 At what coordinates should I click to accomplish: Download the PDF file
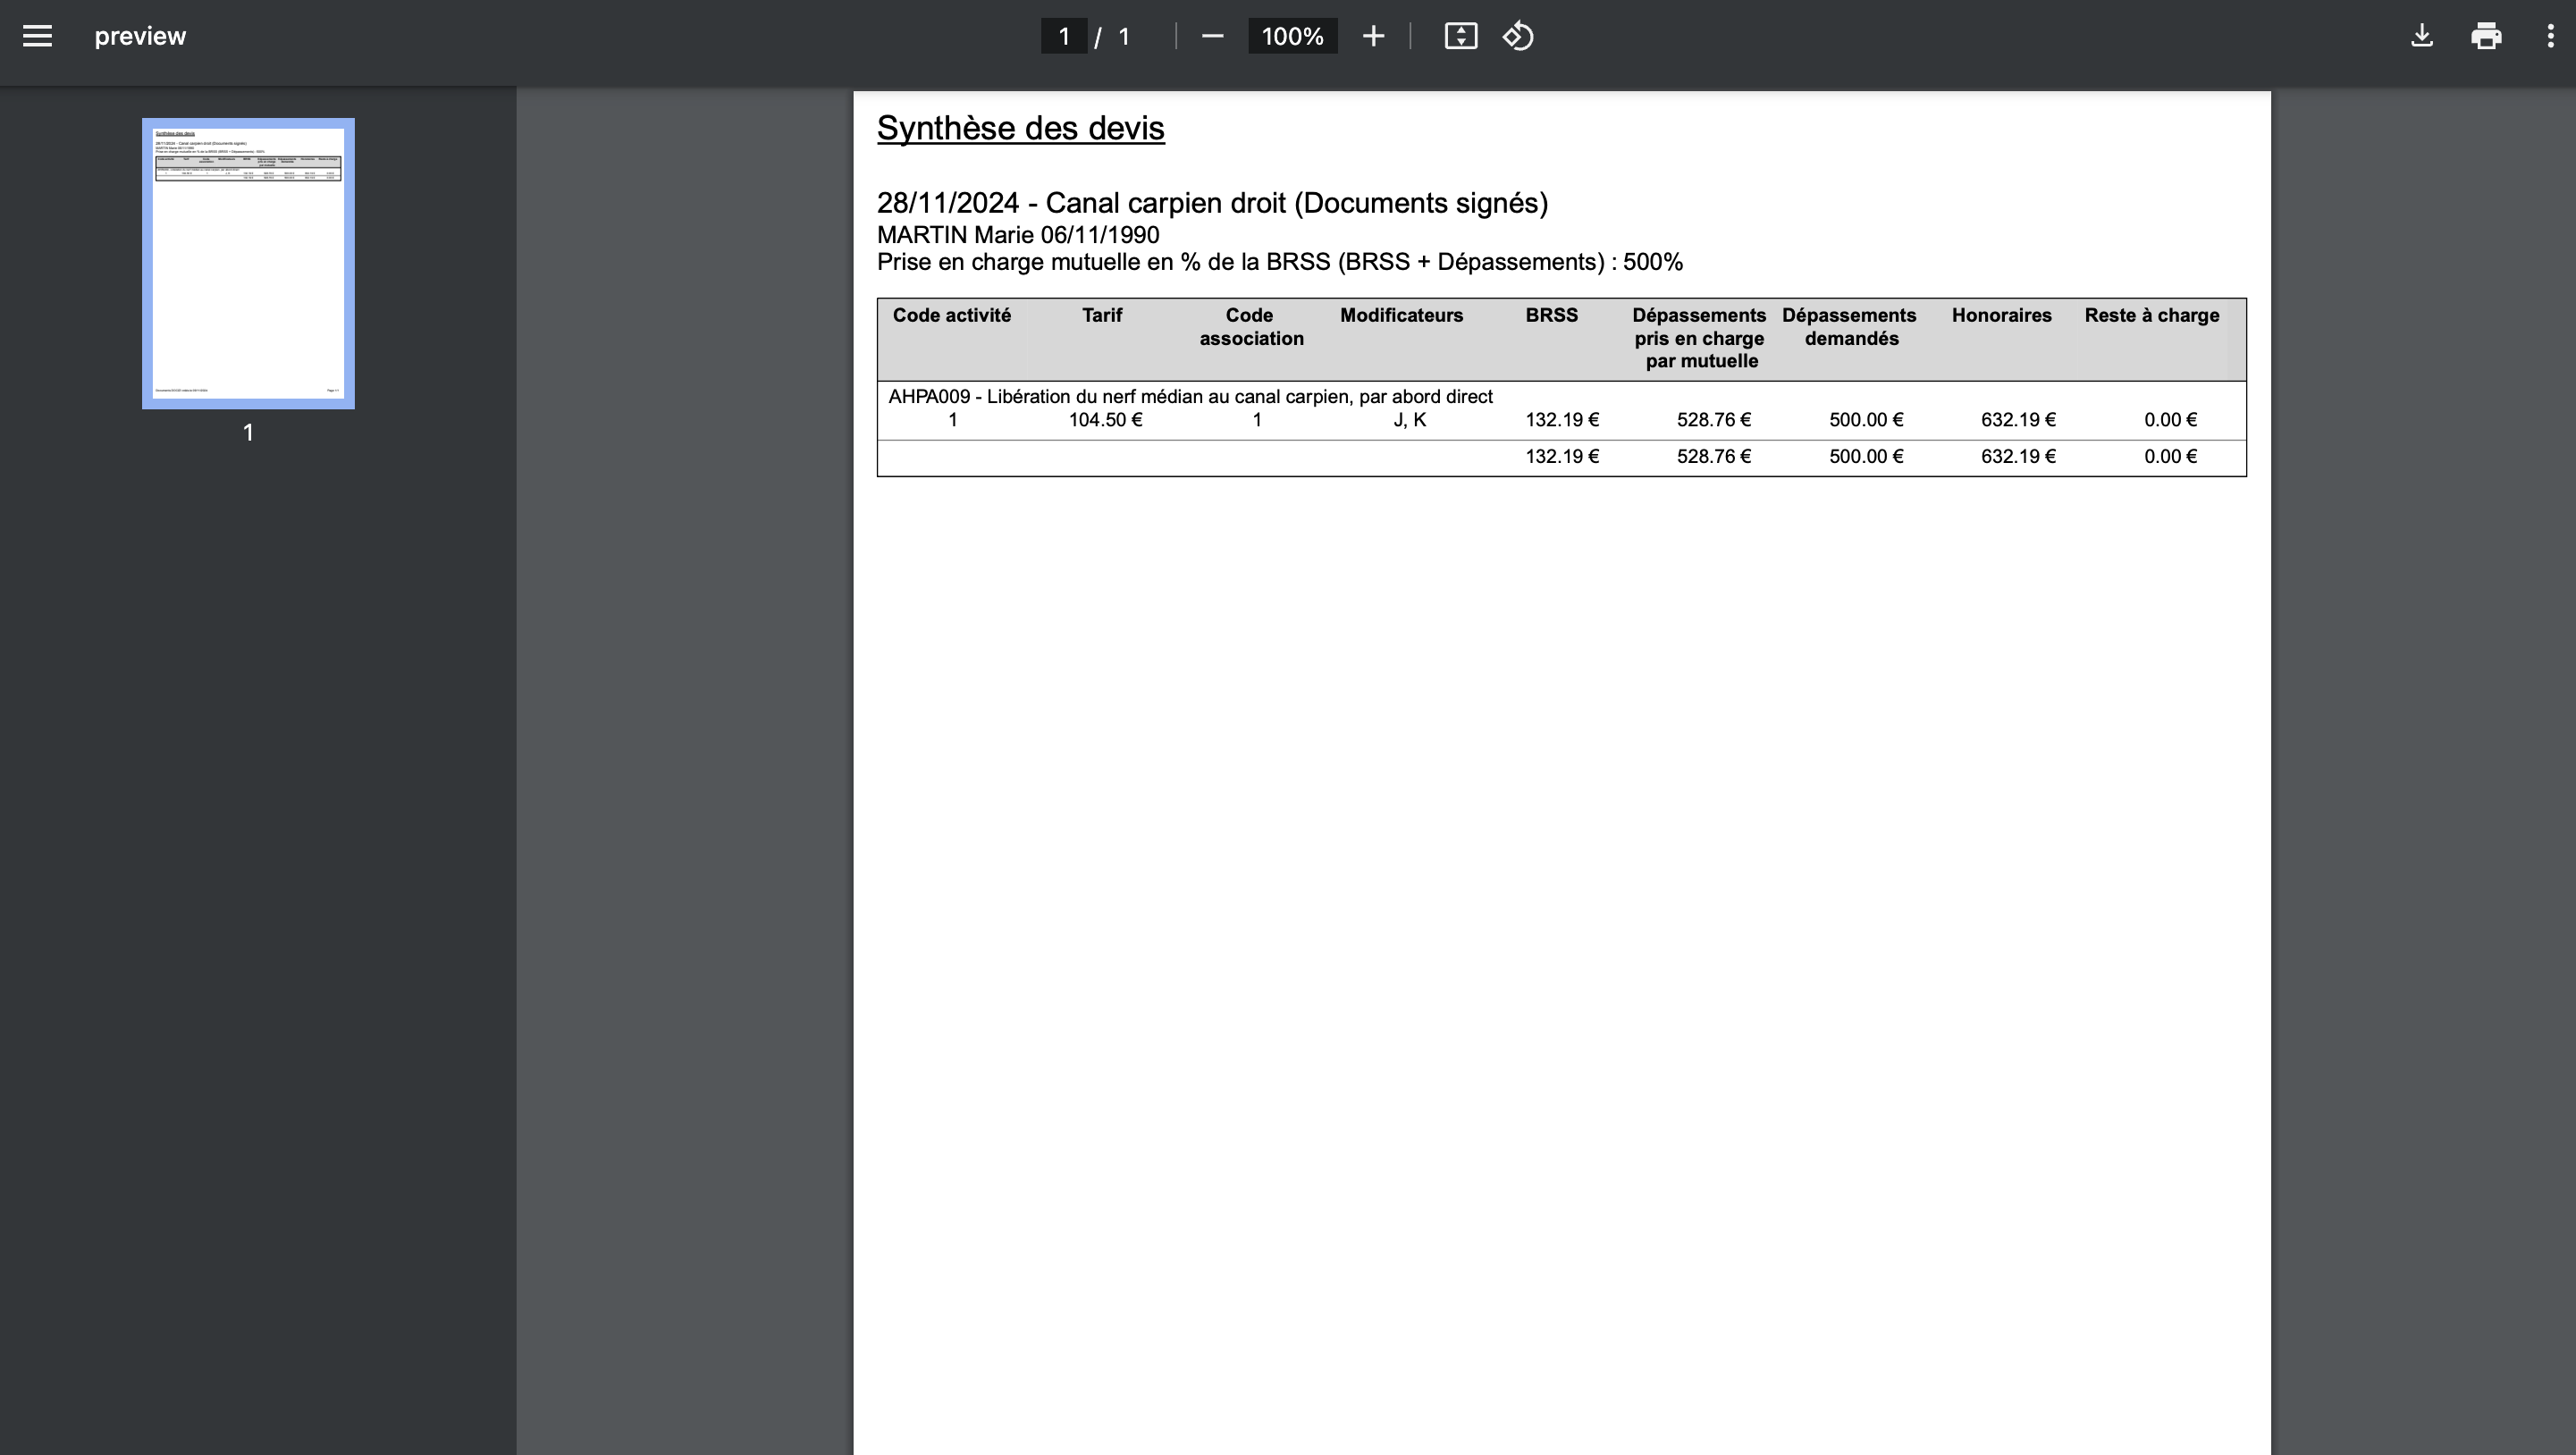click(x=2421, y=36)
